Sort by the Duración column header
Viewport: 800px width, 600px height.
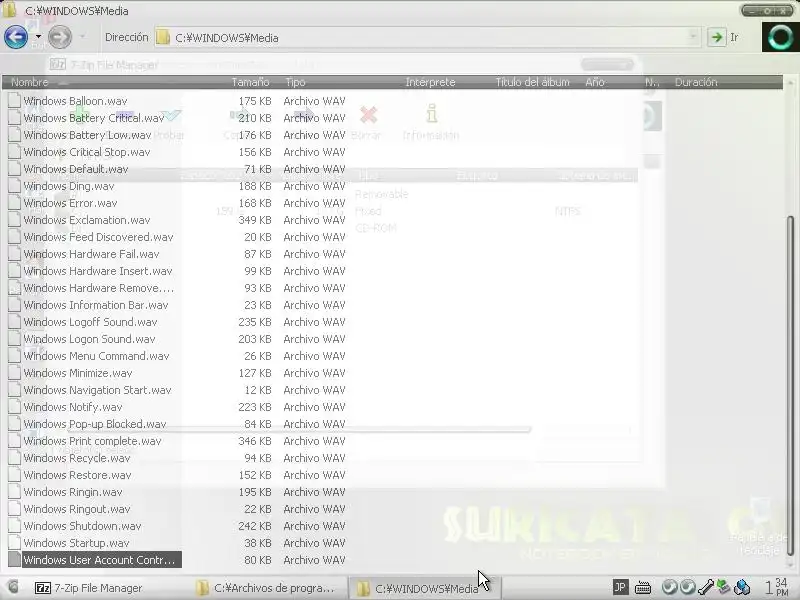(696, 82)
